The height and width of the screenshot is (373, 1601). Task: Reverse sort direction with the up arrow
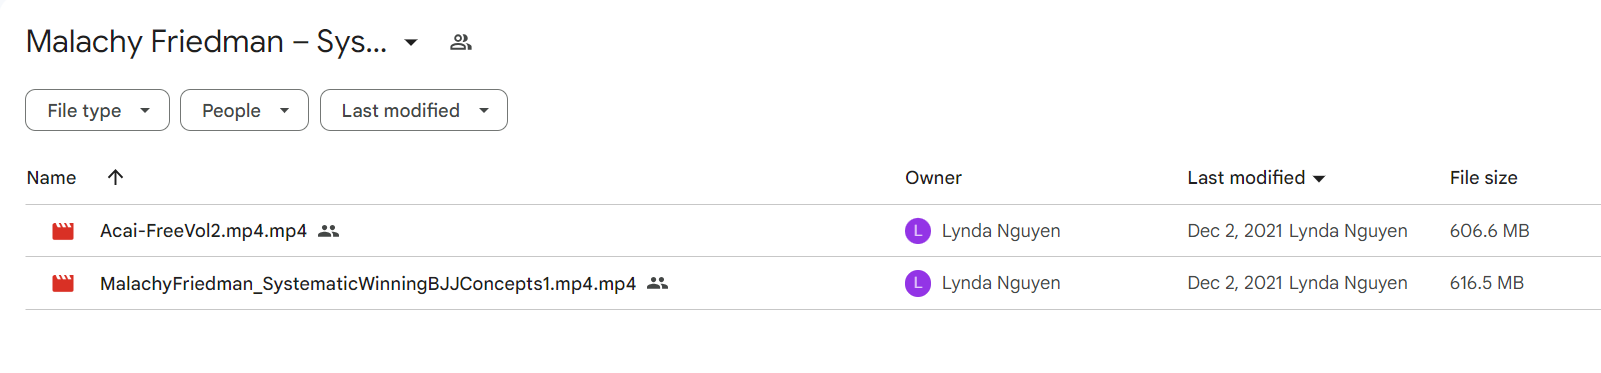coord(115,177)
